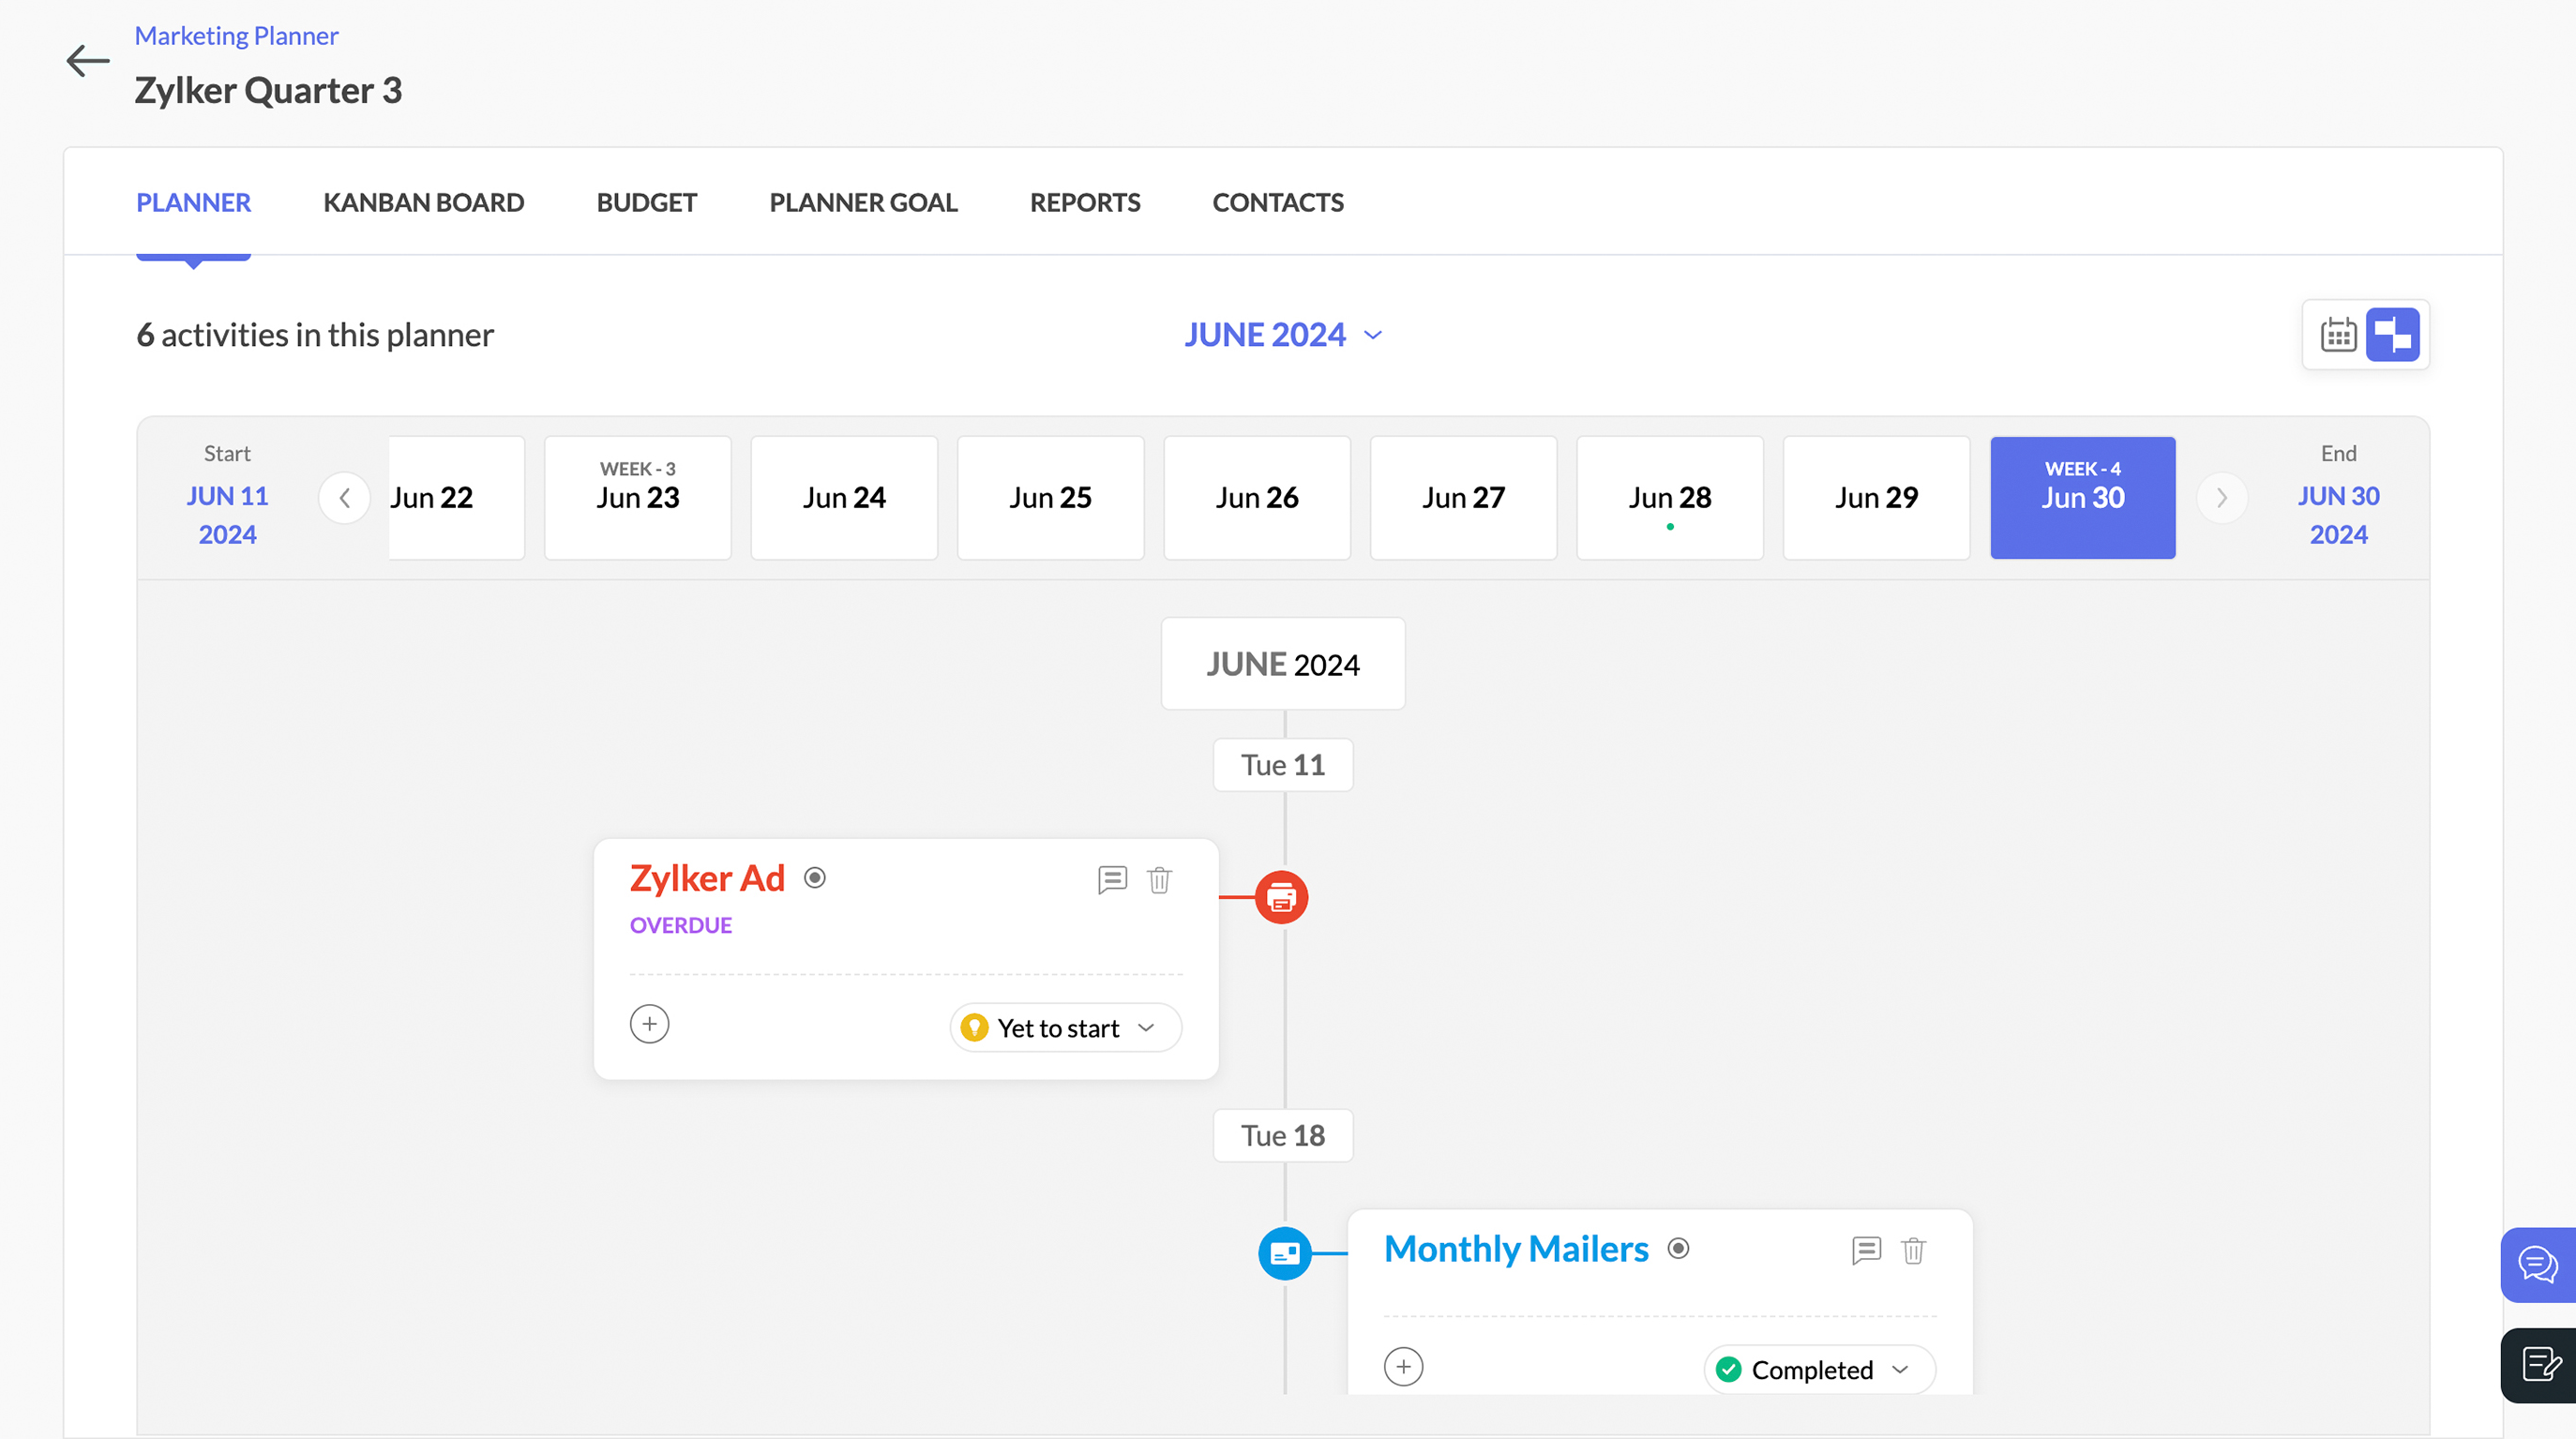Open the Yet to start status dropdown

(1064, 1028)
